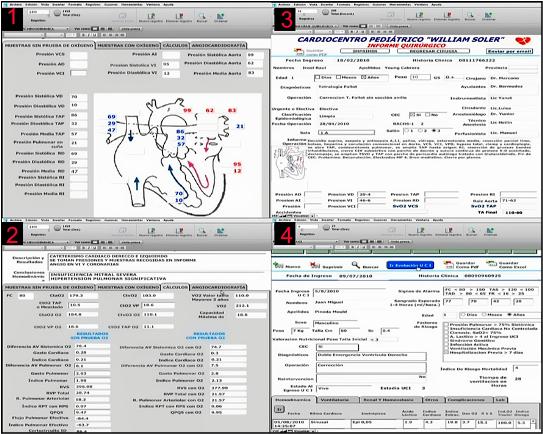543x434 pixels.
Task: Click Eliminar registro icon in window 4 toolbar
Action: (x=449, y=230)
